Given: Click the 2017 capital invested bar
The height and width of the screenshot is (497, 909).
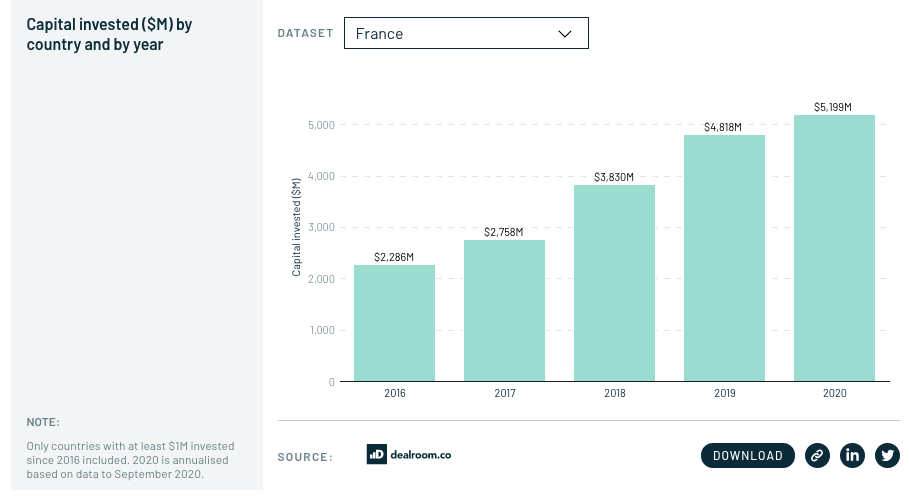Looking at the screenshot, I should pyautogui.click(x=504, y=310).
